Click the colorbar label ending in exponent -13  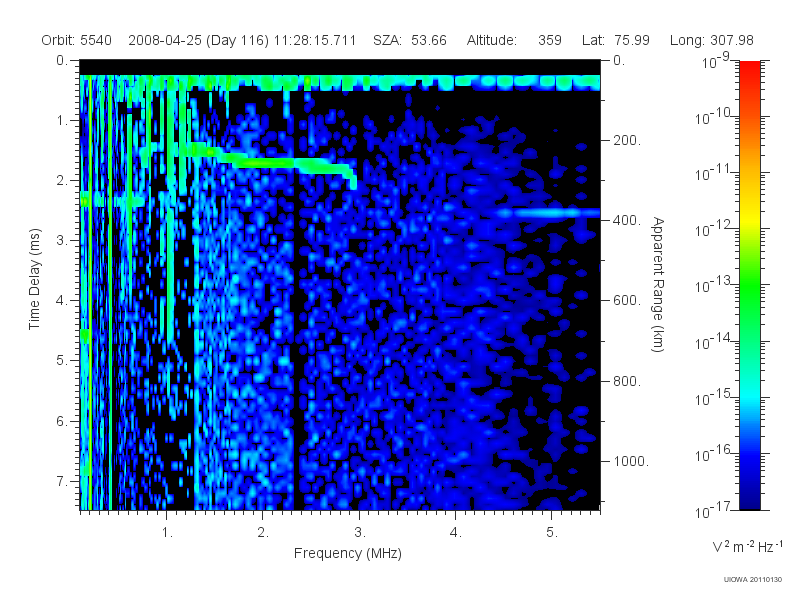point(713,286)
